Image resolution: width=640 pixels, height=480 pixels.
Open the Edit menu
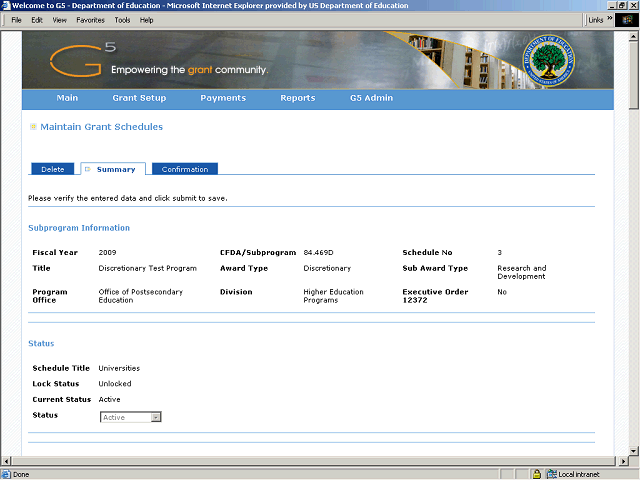(x=37, y=20)
